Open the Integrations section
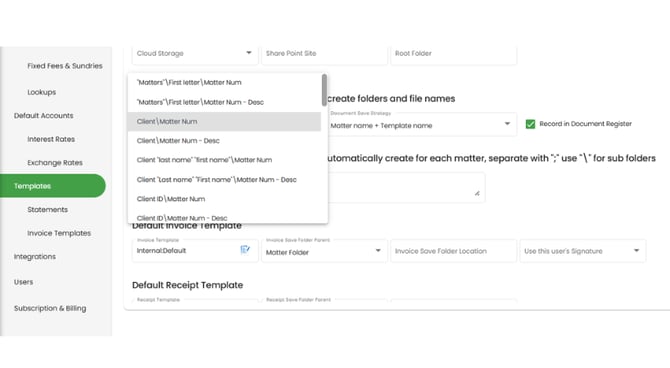 pos(35,257)
